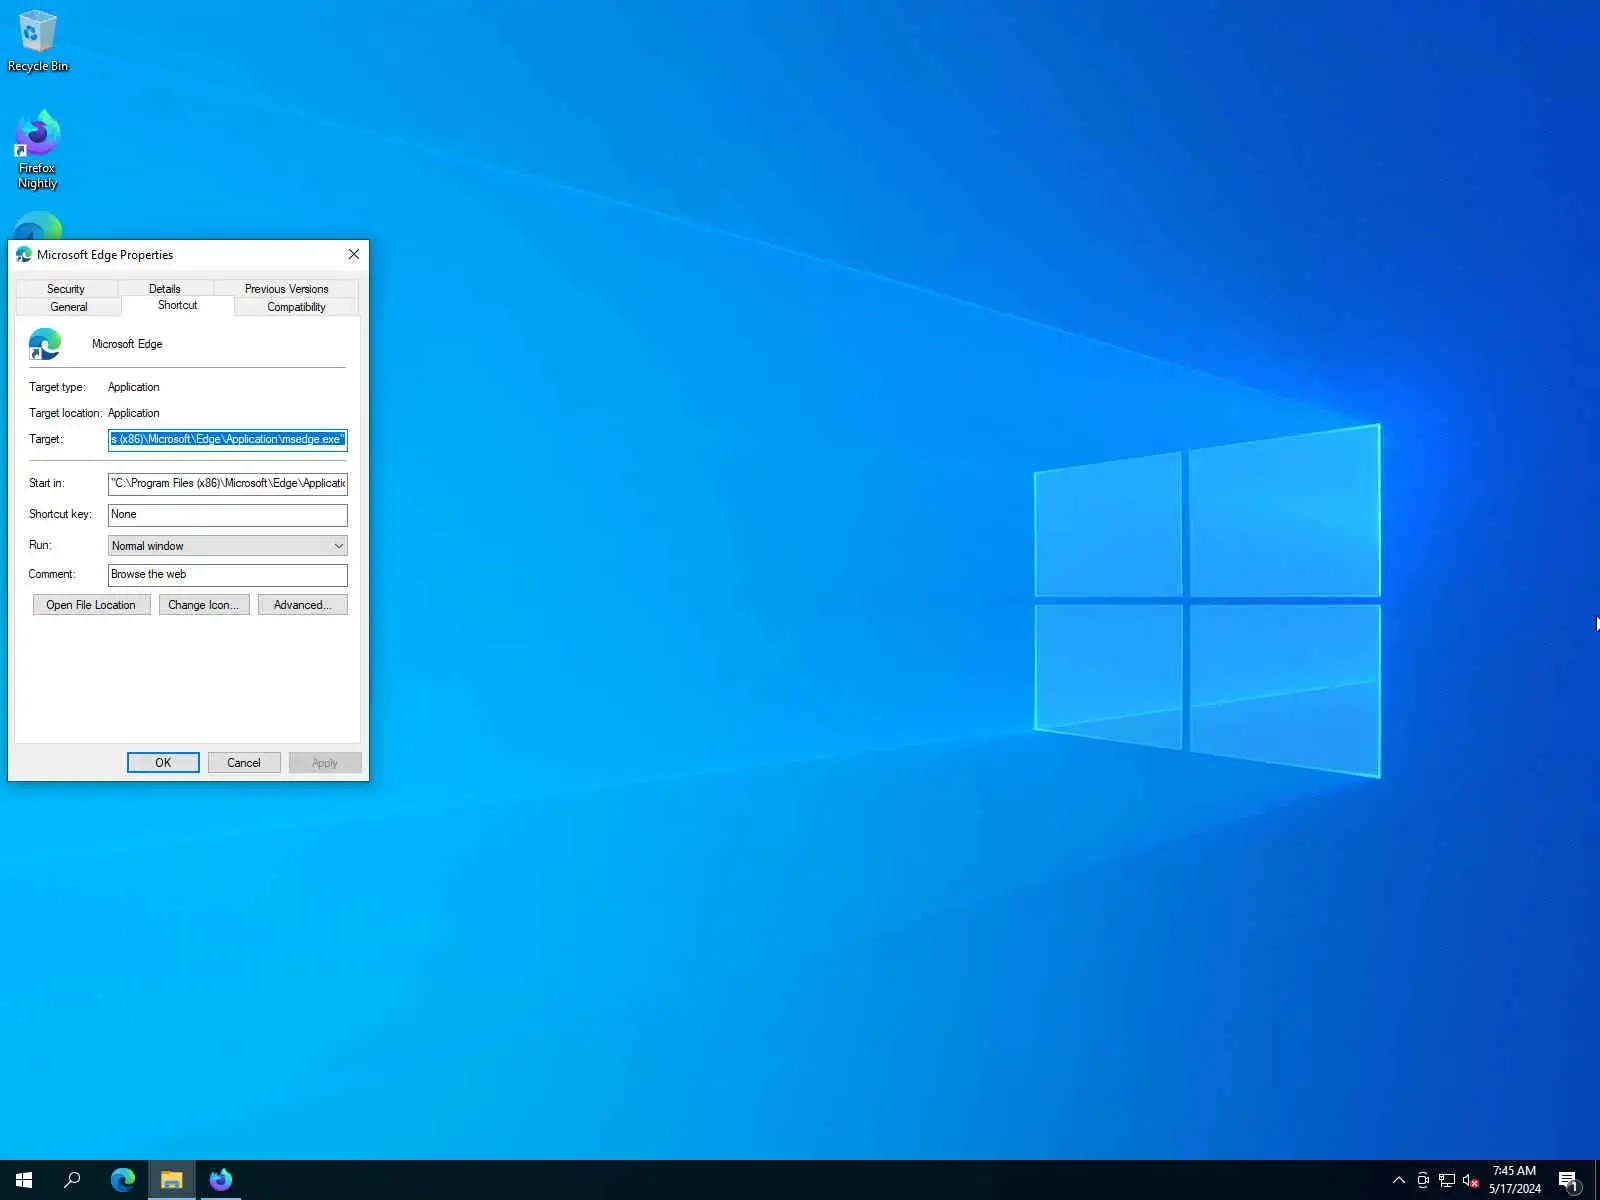Select the Firefox Nightly desktop shortcut

(37, 149)
